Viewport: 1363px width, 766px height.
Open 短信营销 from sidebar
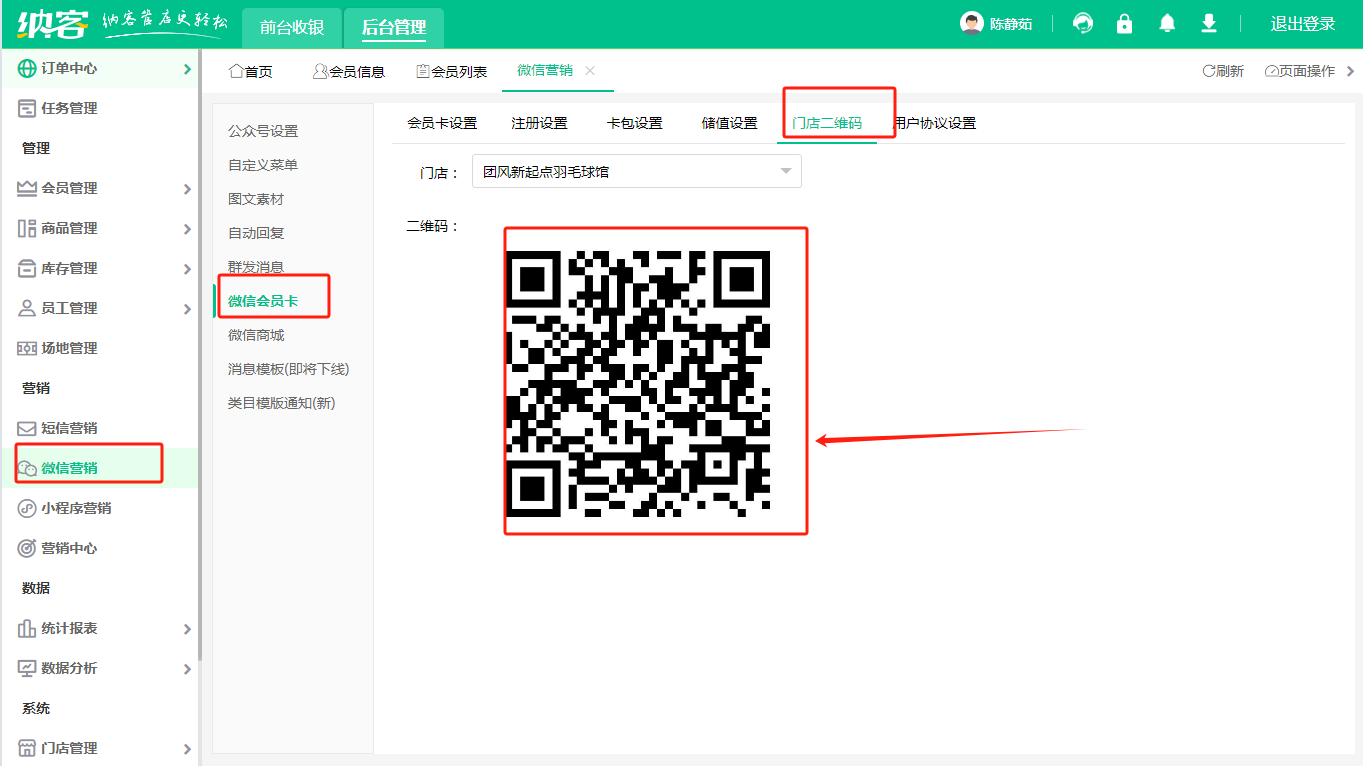click(69, 428)
